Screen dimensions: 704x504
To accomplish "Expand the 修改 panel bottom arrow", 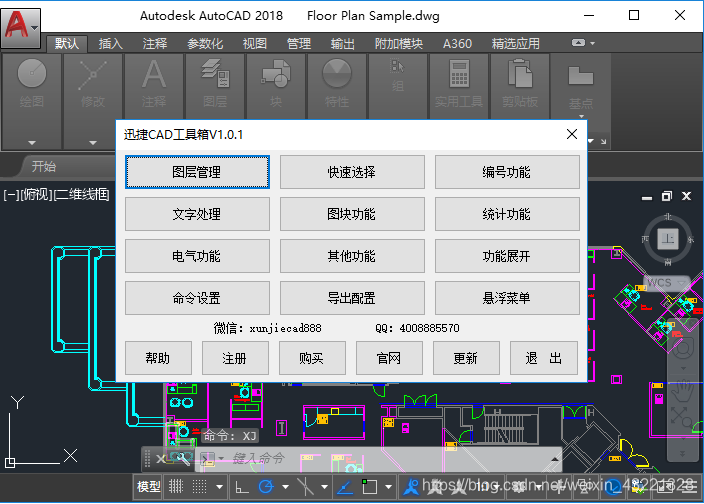I will click(92, 143).
